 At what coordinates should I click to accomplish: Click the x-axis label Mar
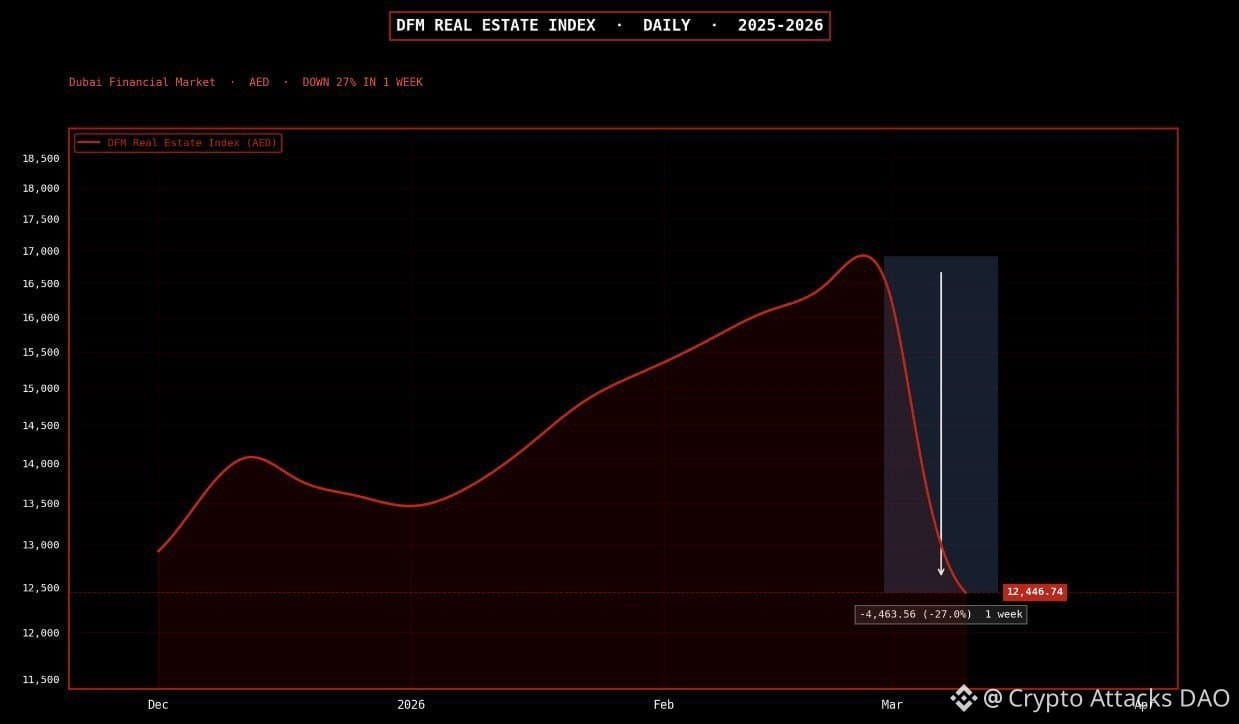click(892, 705)
